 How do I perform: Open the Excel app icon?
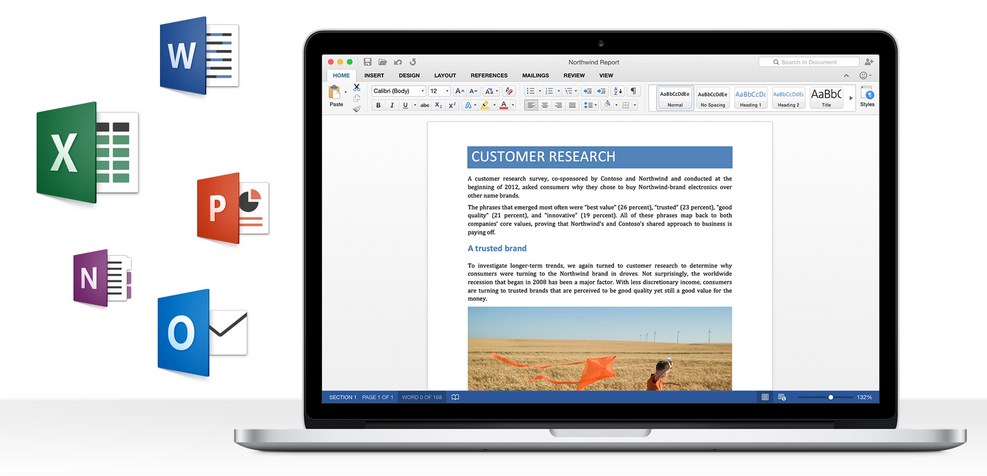coord(87,152)
